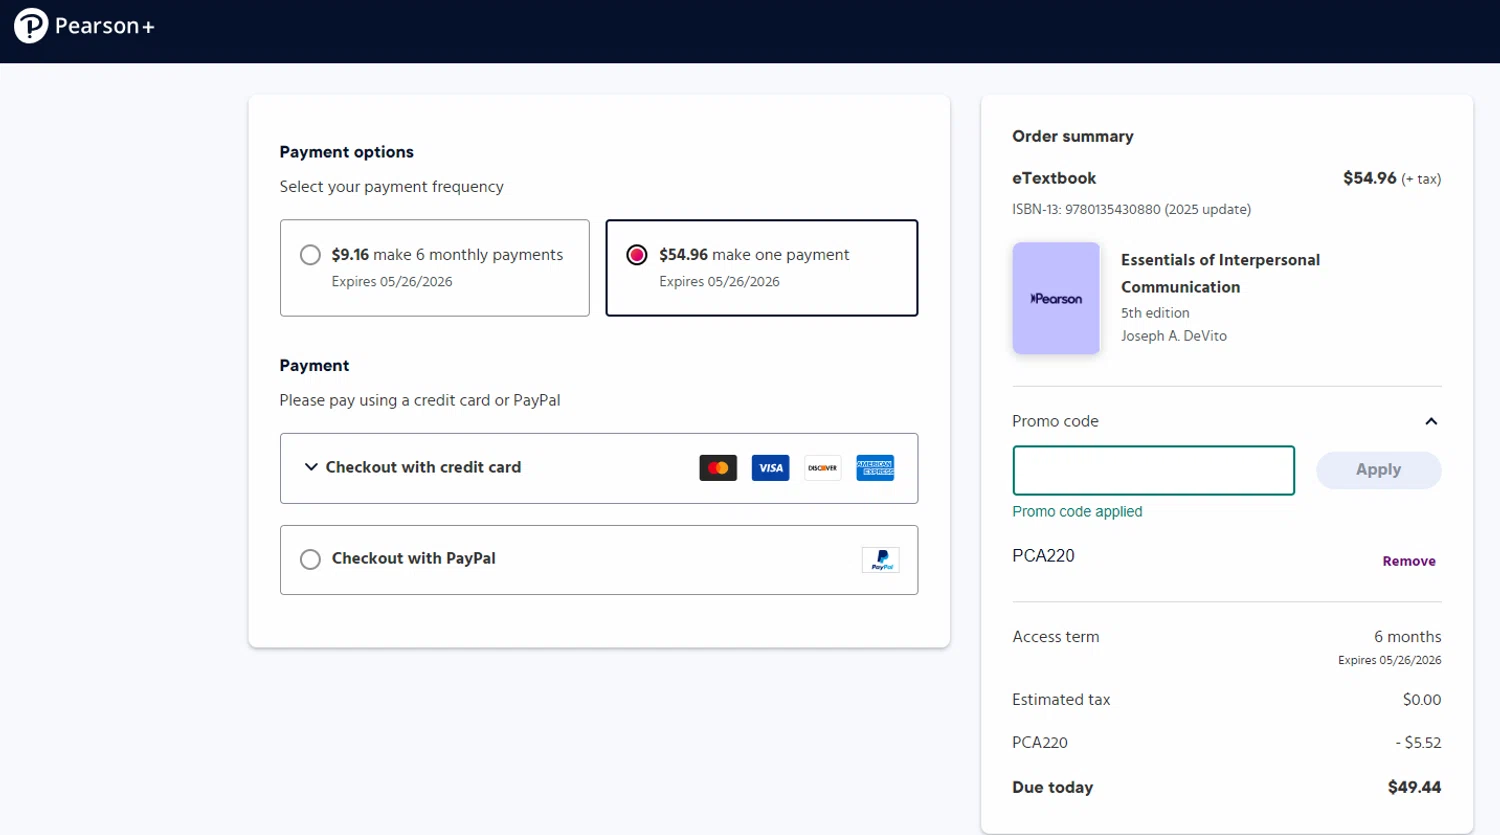1500x835 pixels.
Task: Click the Select your payment frequency text
Action: coord(391,187)
